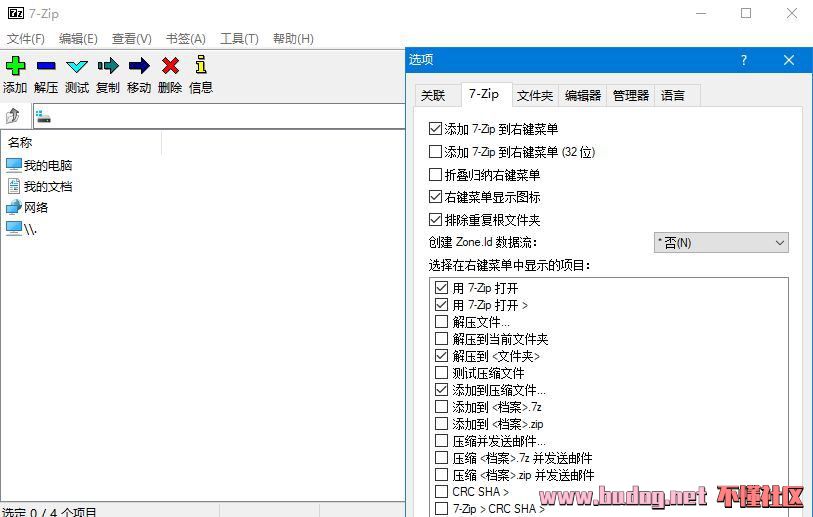
Task: Click the 7z application icon in title bar
Action: coord(16,13)
